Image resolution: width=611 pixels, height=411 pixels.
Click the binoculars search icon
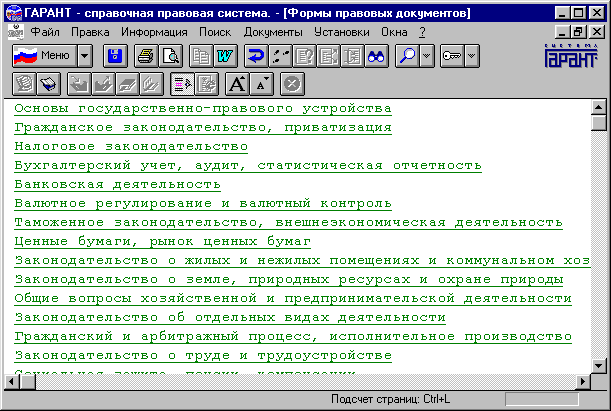point(376,56)
